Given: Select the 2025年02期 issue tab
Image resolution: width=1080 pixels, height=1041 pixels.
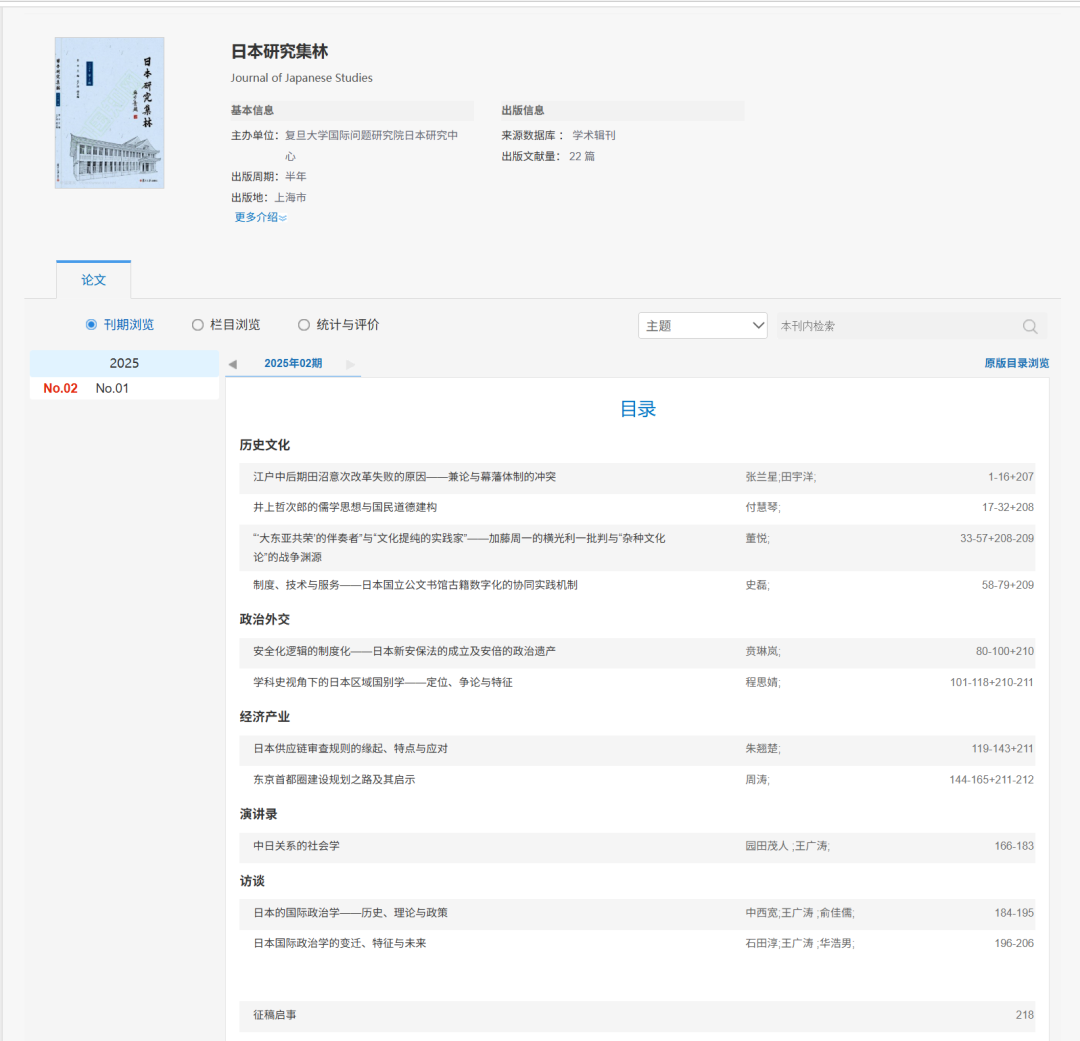Looking at the screenshot, I should coord(293,363).
